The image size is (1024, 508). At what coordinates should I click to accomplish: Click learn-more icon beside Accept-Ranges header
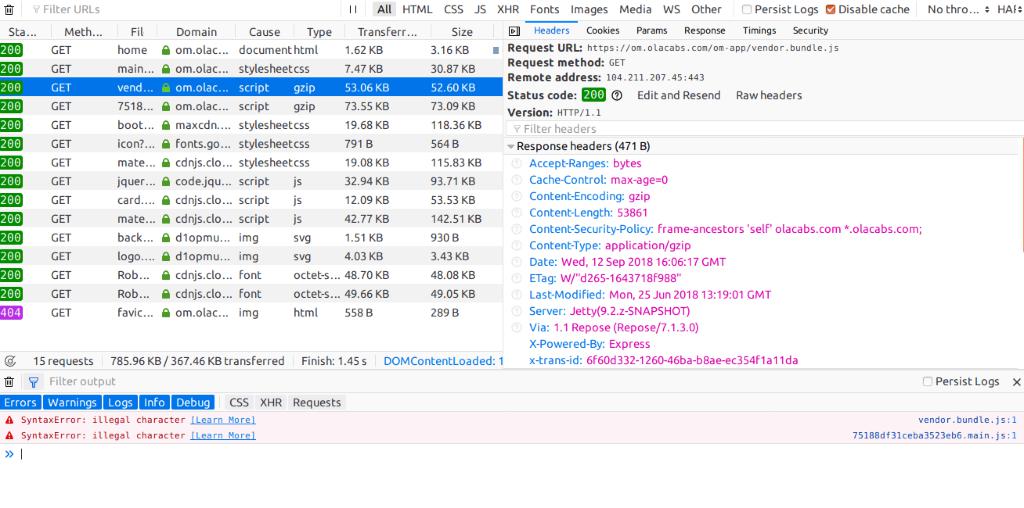pyautogui.click(x=517, y=164)
